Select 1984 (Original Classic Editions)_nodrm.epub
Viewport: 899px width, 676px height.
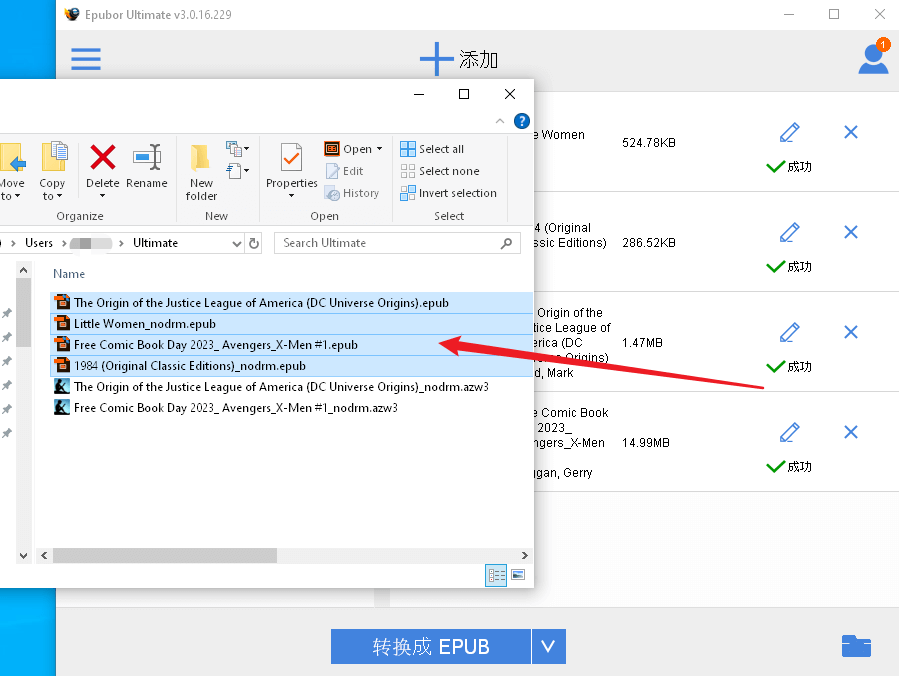[x=291, y=366]
